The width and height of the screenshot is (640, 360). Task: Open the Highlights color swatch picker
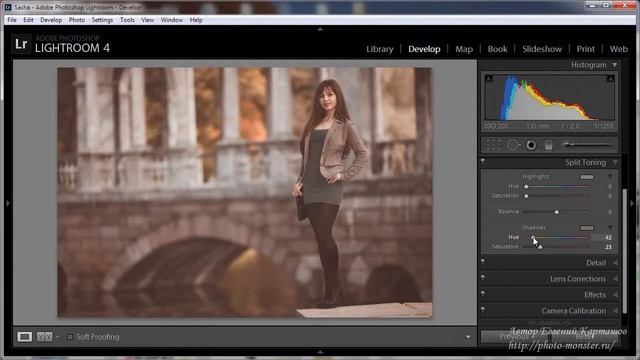[587, 177]
